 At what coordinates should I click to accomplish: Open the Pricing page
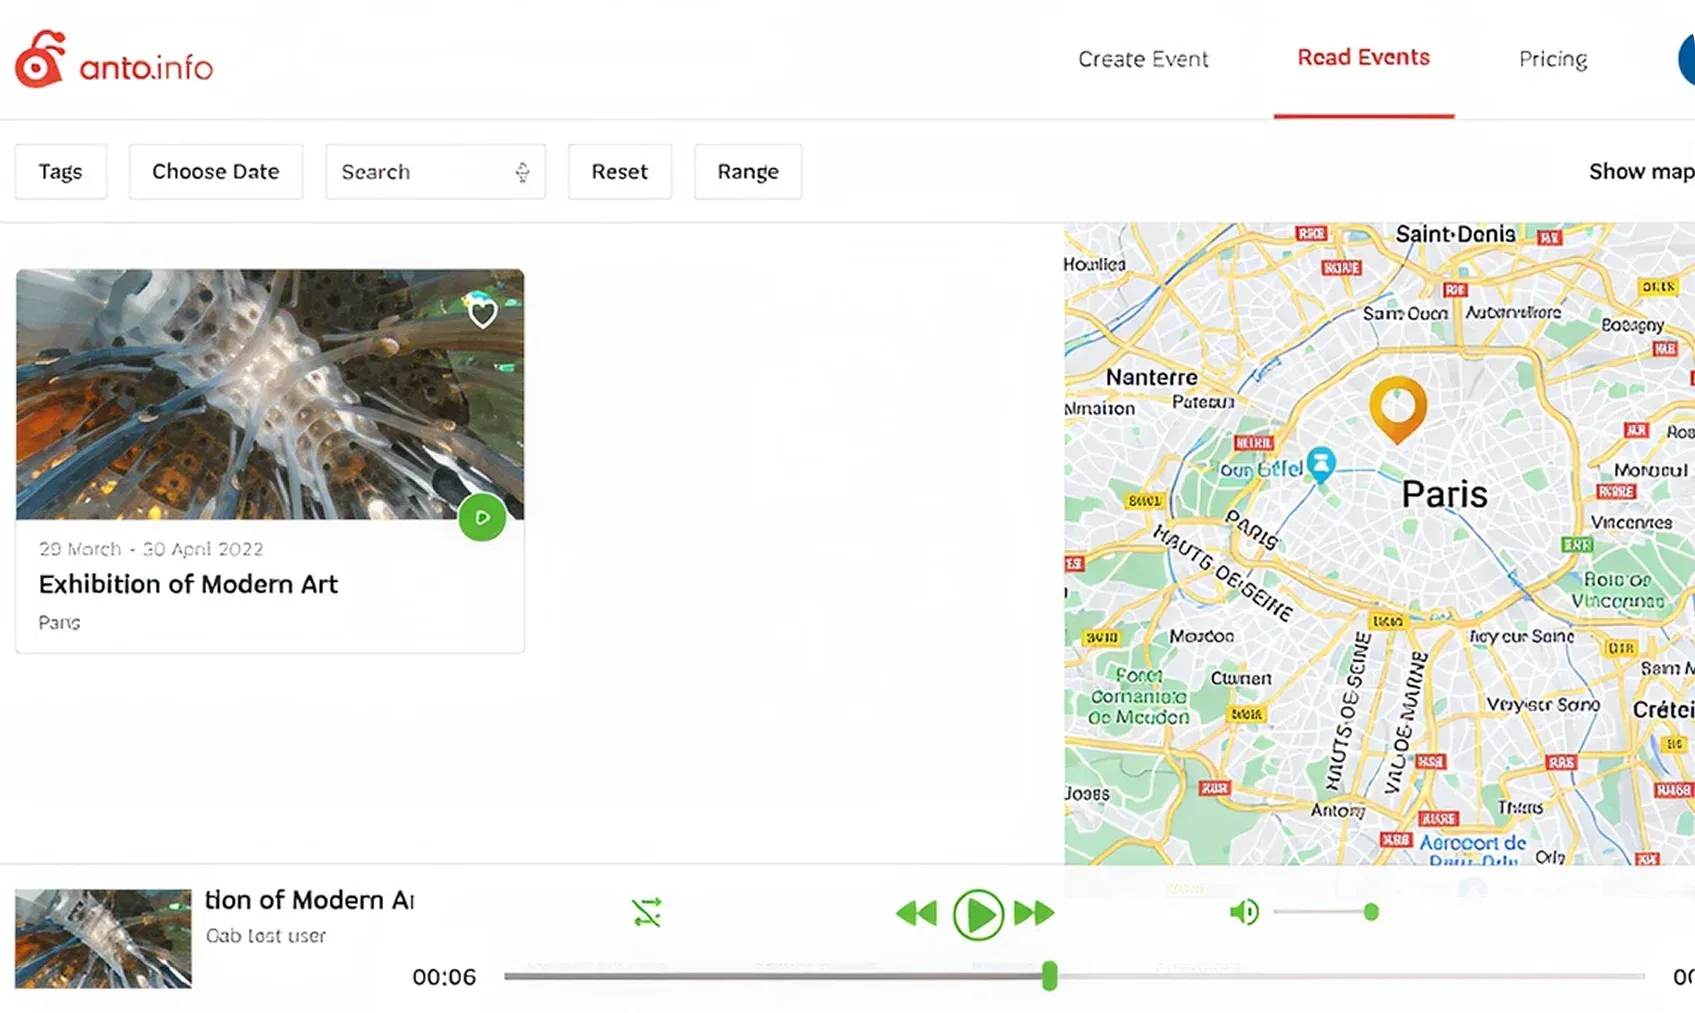[x=1553, y=59]
